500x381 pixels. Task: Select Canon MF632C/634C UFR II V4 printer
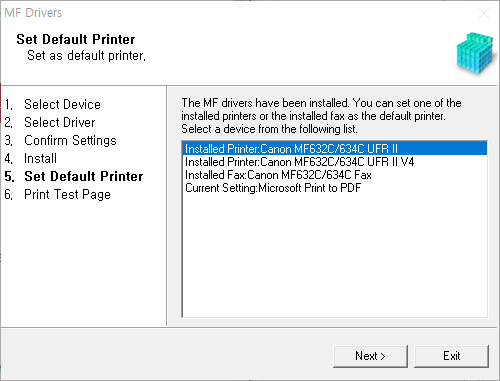(x=335, y=162)
